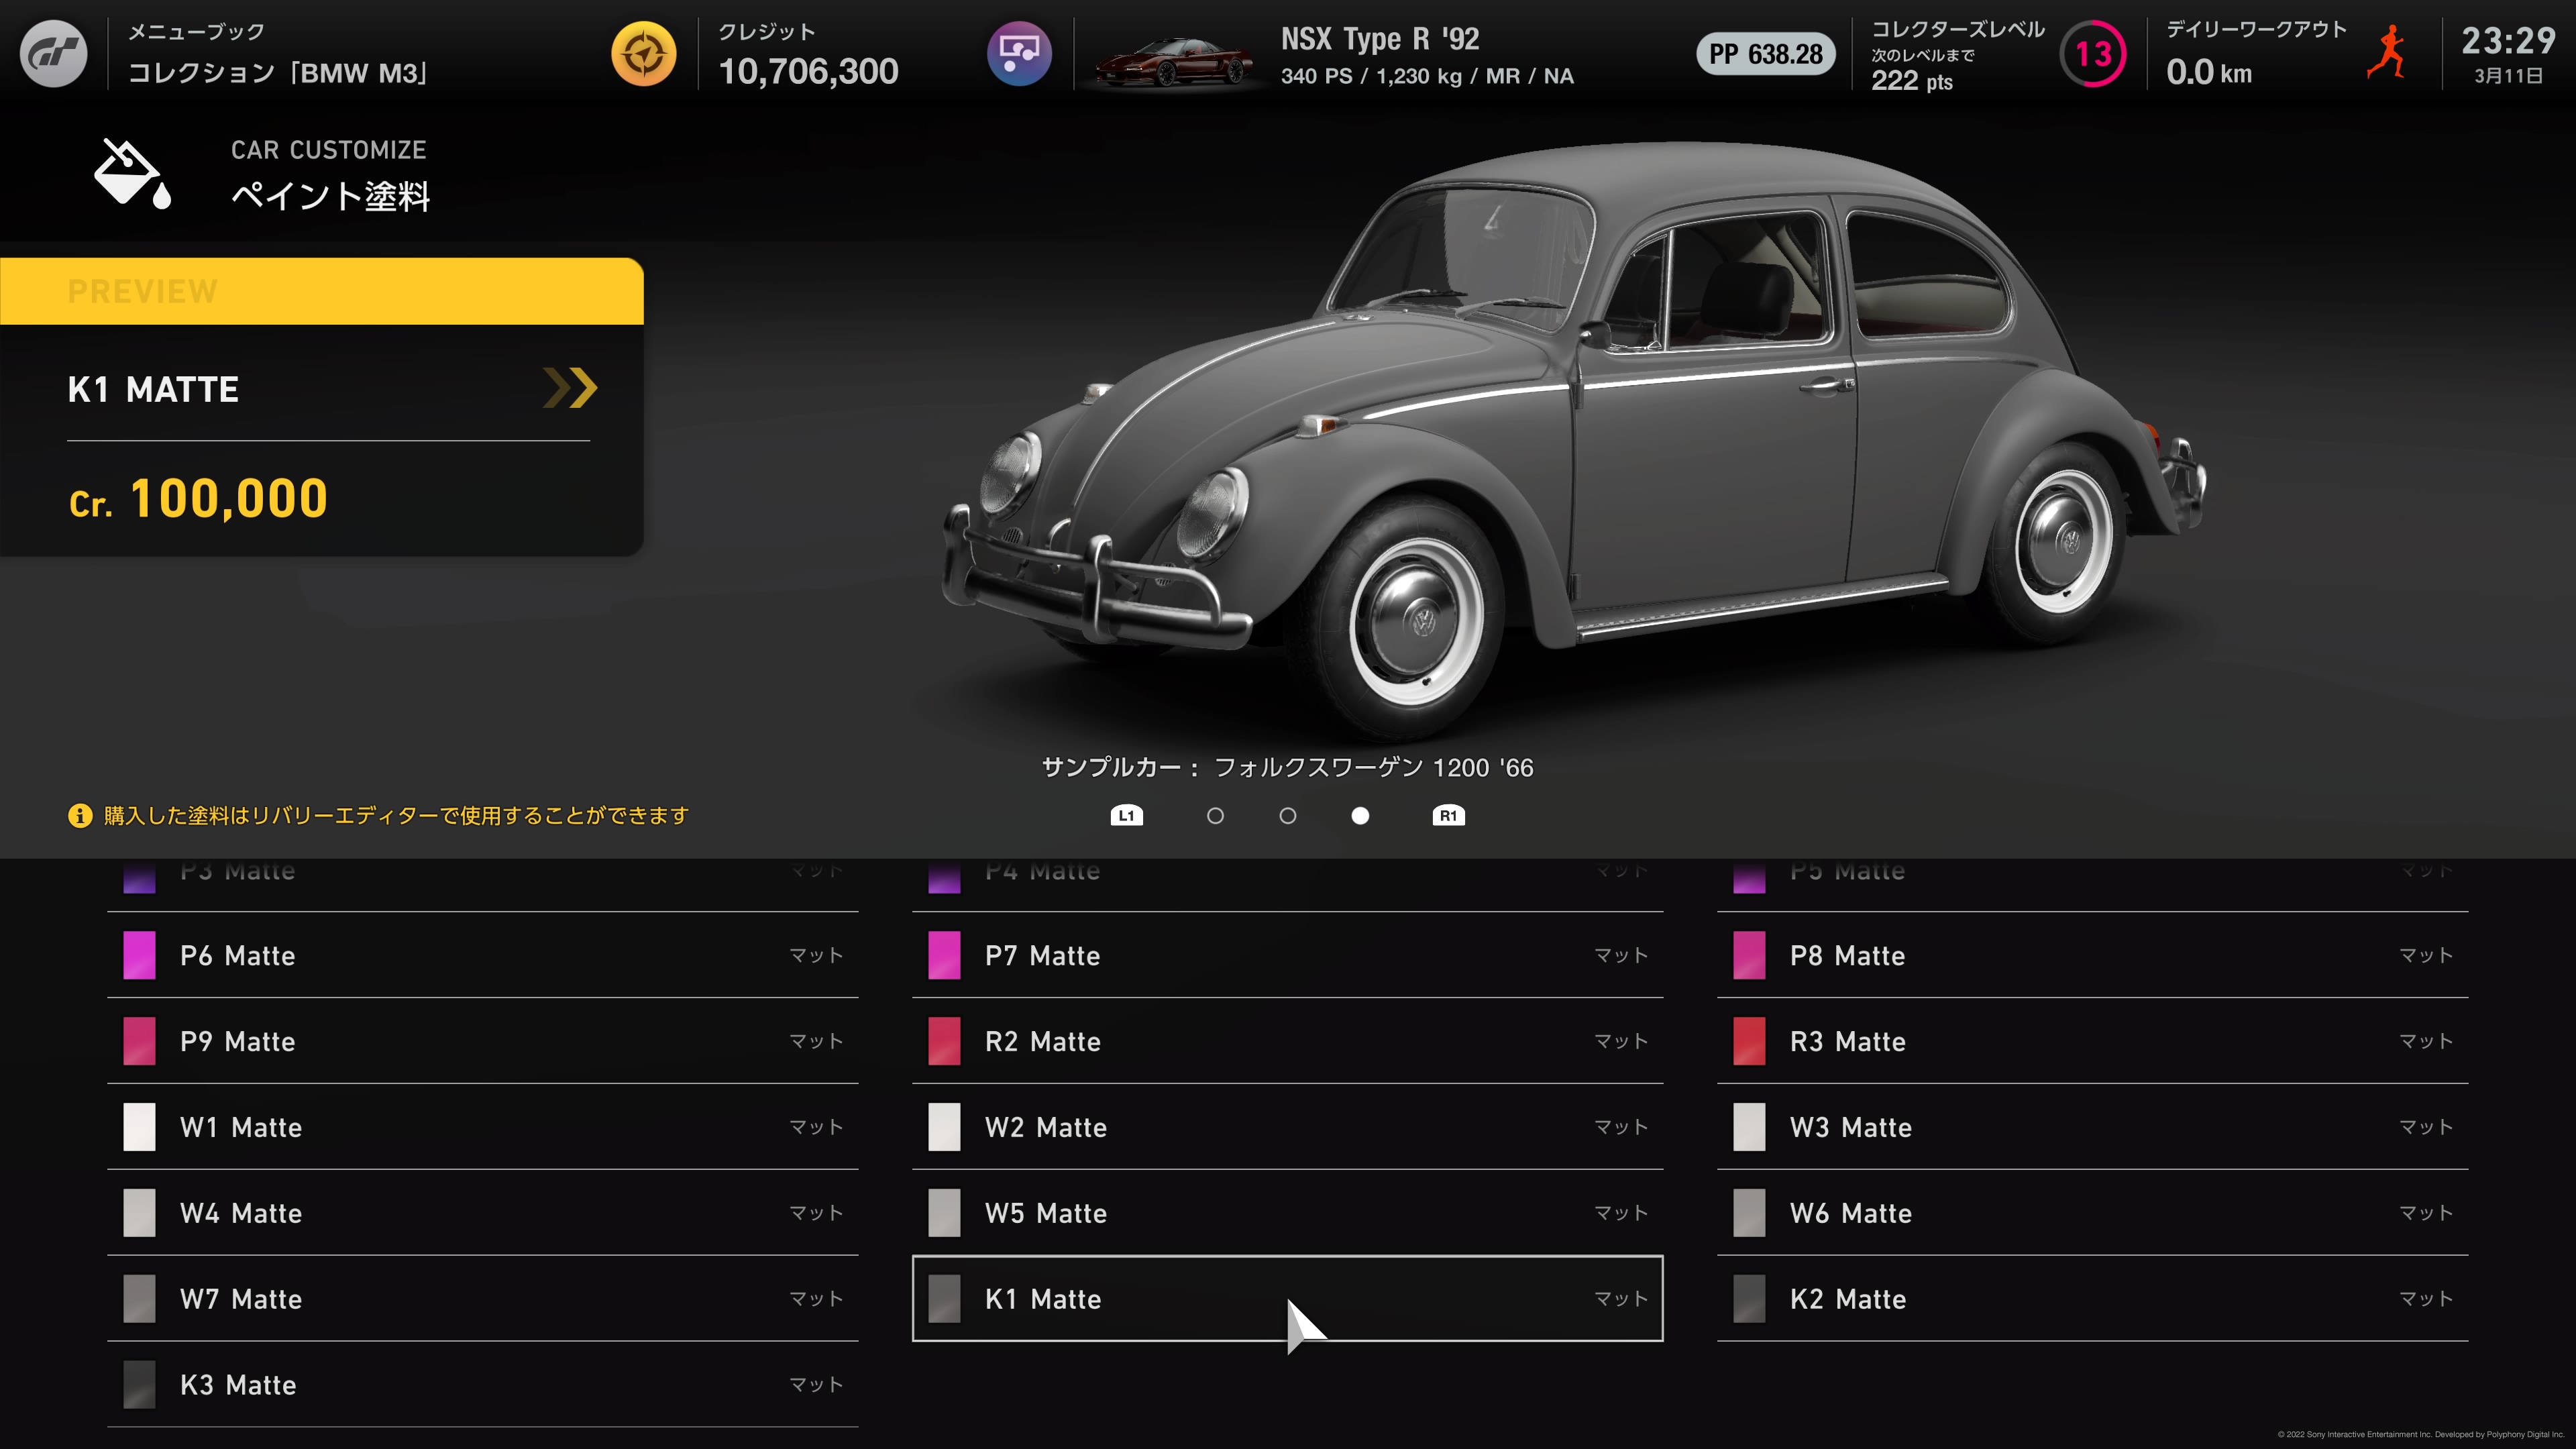Click the paint bucket customize icon
The height and width of the screenshot is (1449, 2576).
131,174
